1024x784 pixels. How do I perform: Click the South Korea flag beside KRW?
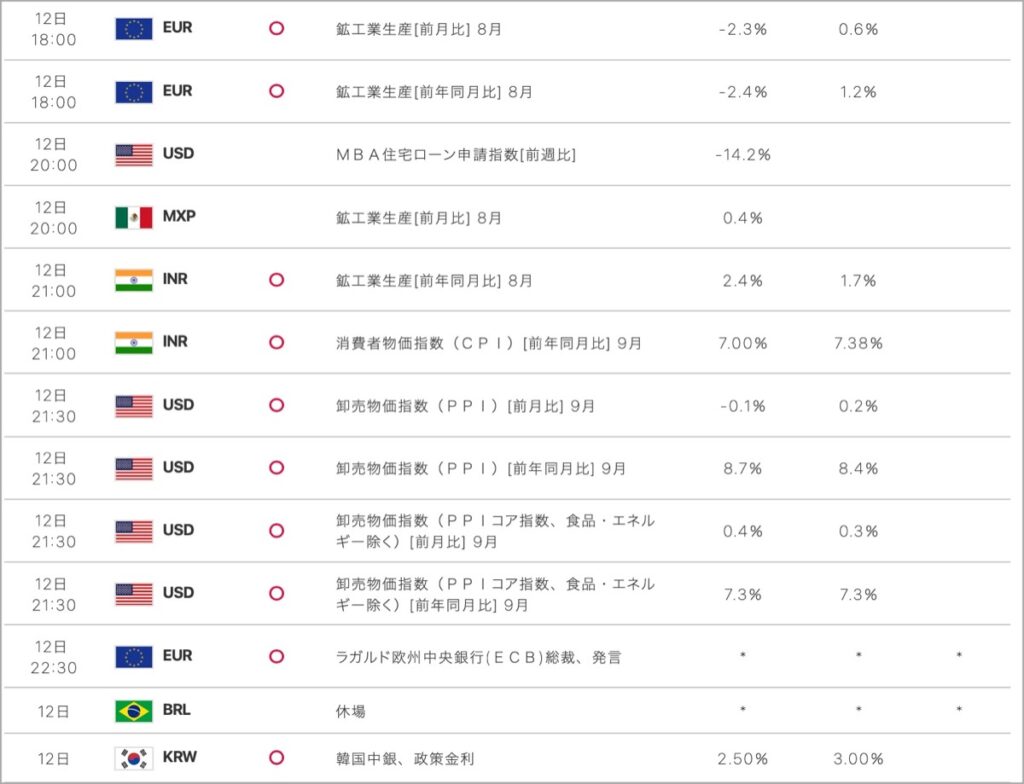point(134,758)
